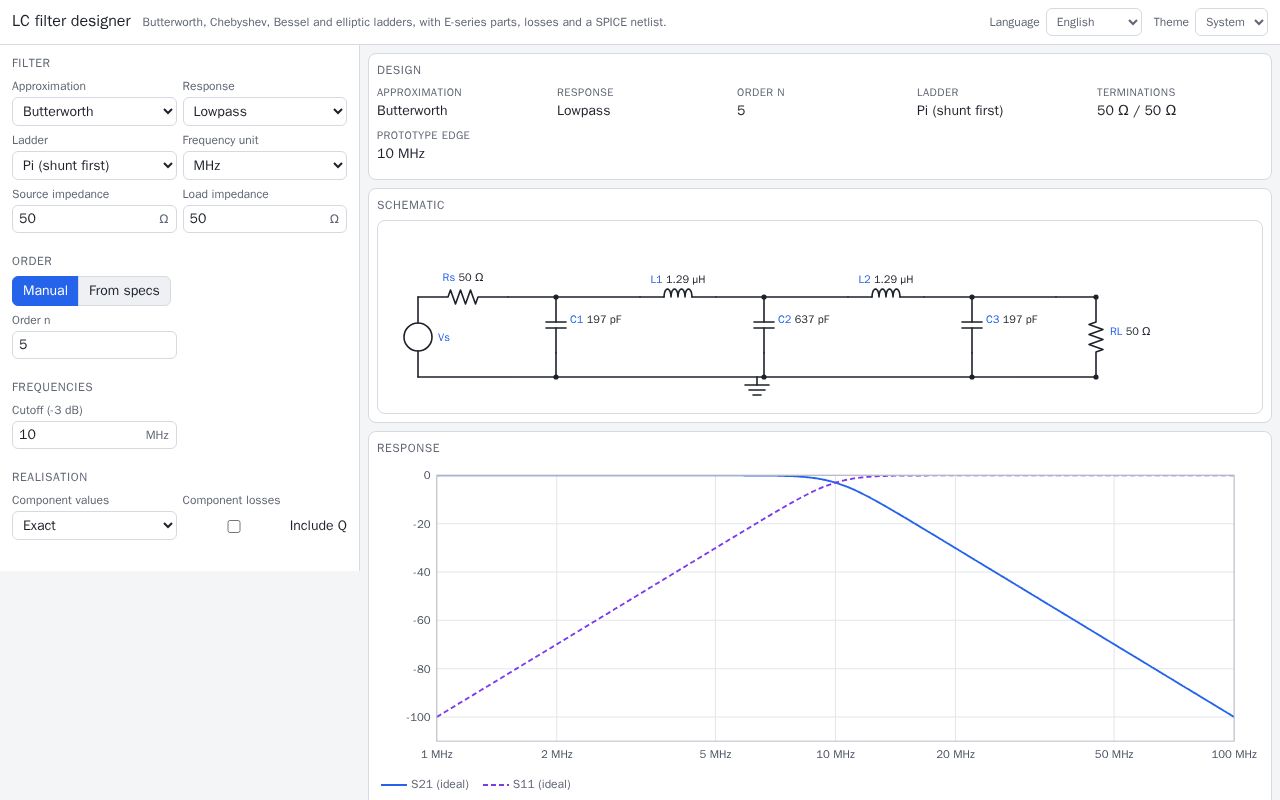The image size is (1280, 800).
Task: Click the S11 (ideal) legend entry
Action: click(x=527, y=784)
